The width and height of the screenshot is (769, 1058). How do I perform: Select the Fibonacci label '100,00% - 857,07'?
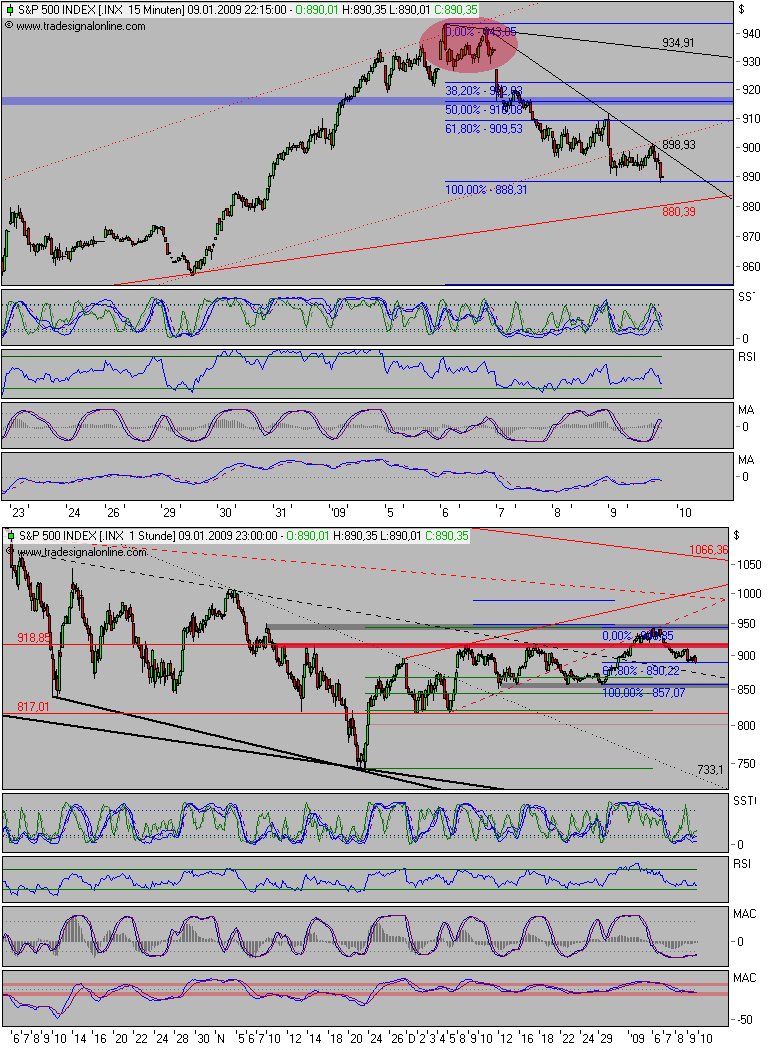[644, 692]
